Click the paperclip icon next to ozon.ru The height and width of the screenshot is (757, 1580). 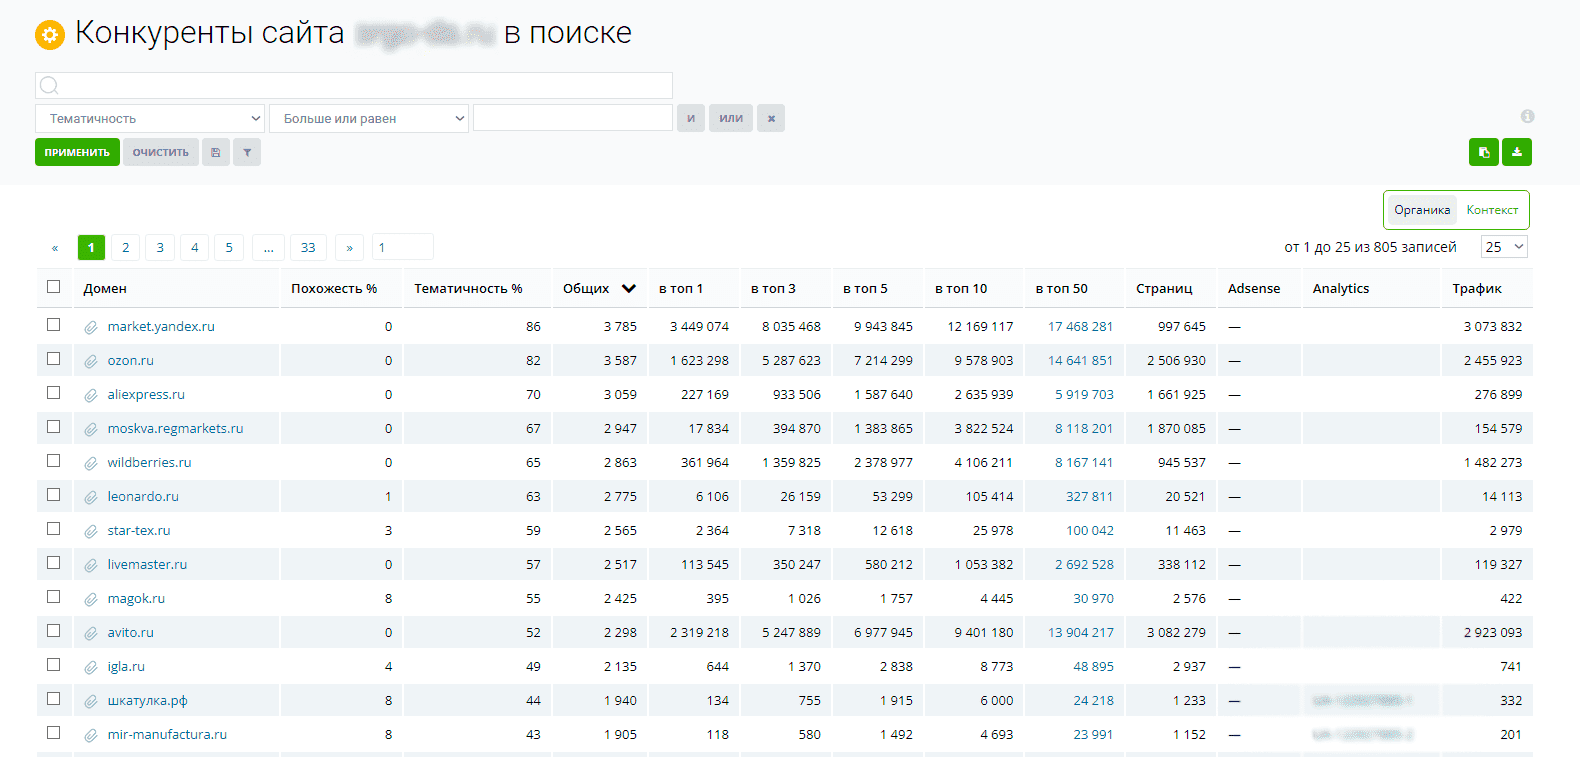tap(91, 361)
